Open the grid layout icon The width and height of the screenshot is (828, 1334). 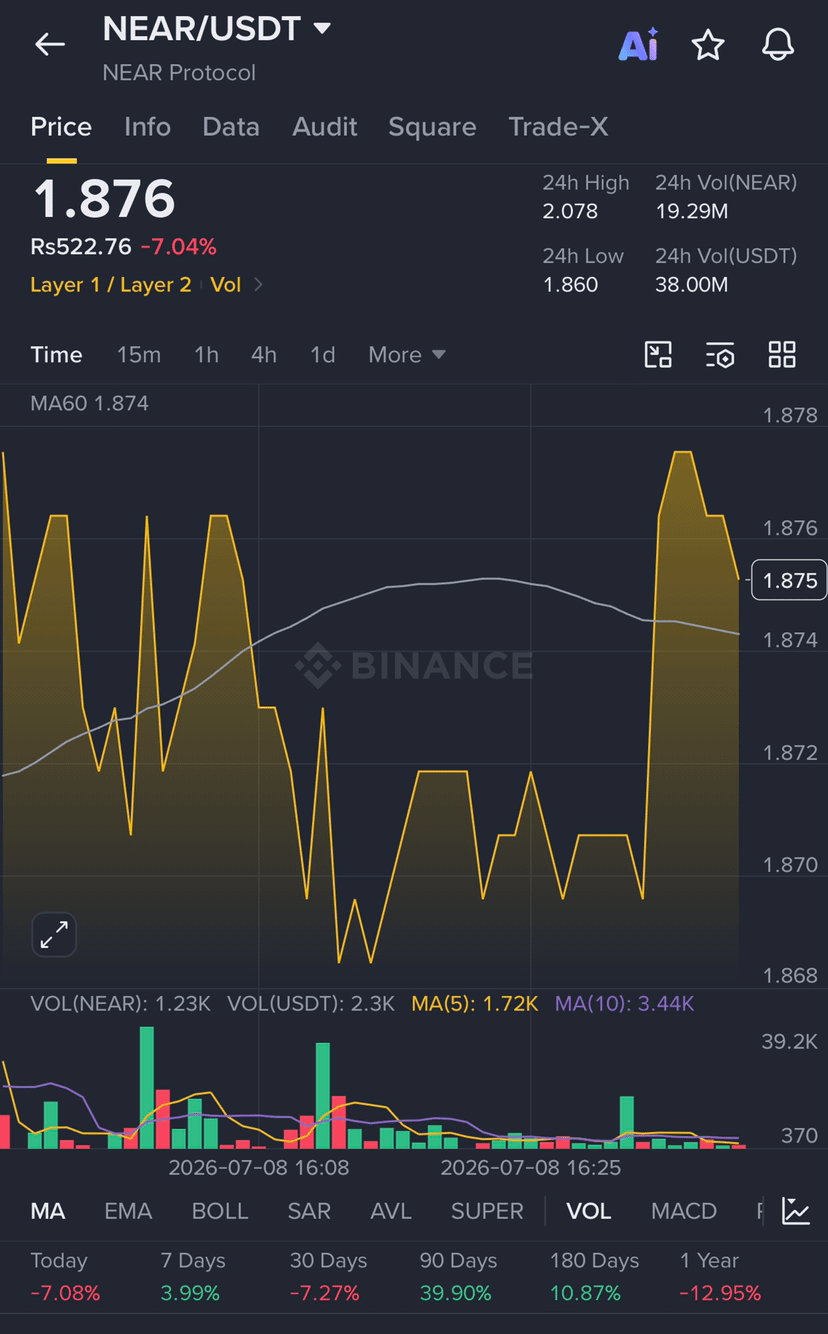[x=782, y=355]
